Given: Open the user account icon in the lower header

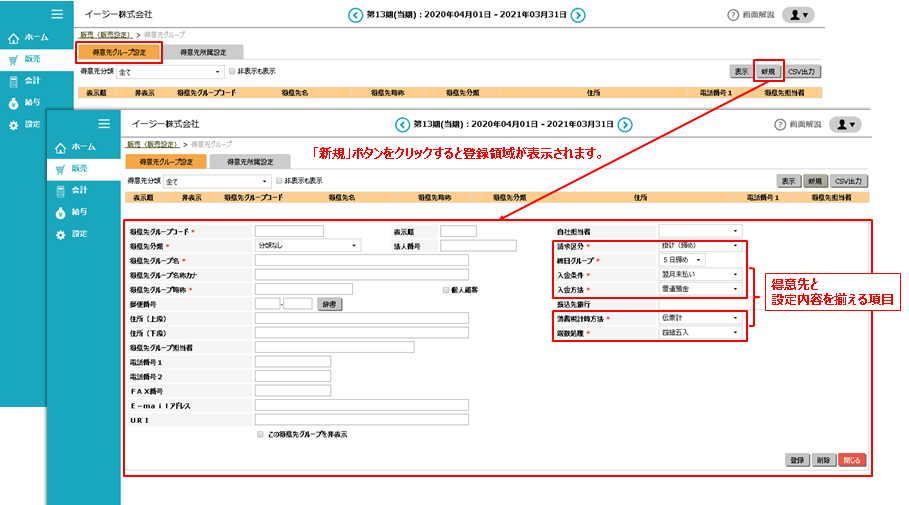Looking at the screenshot, I should (847, 125).
